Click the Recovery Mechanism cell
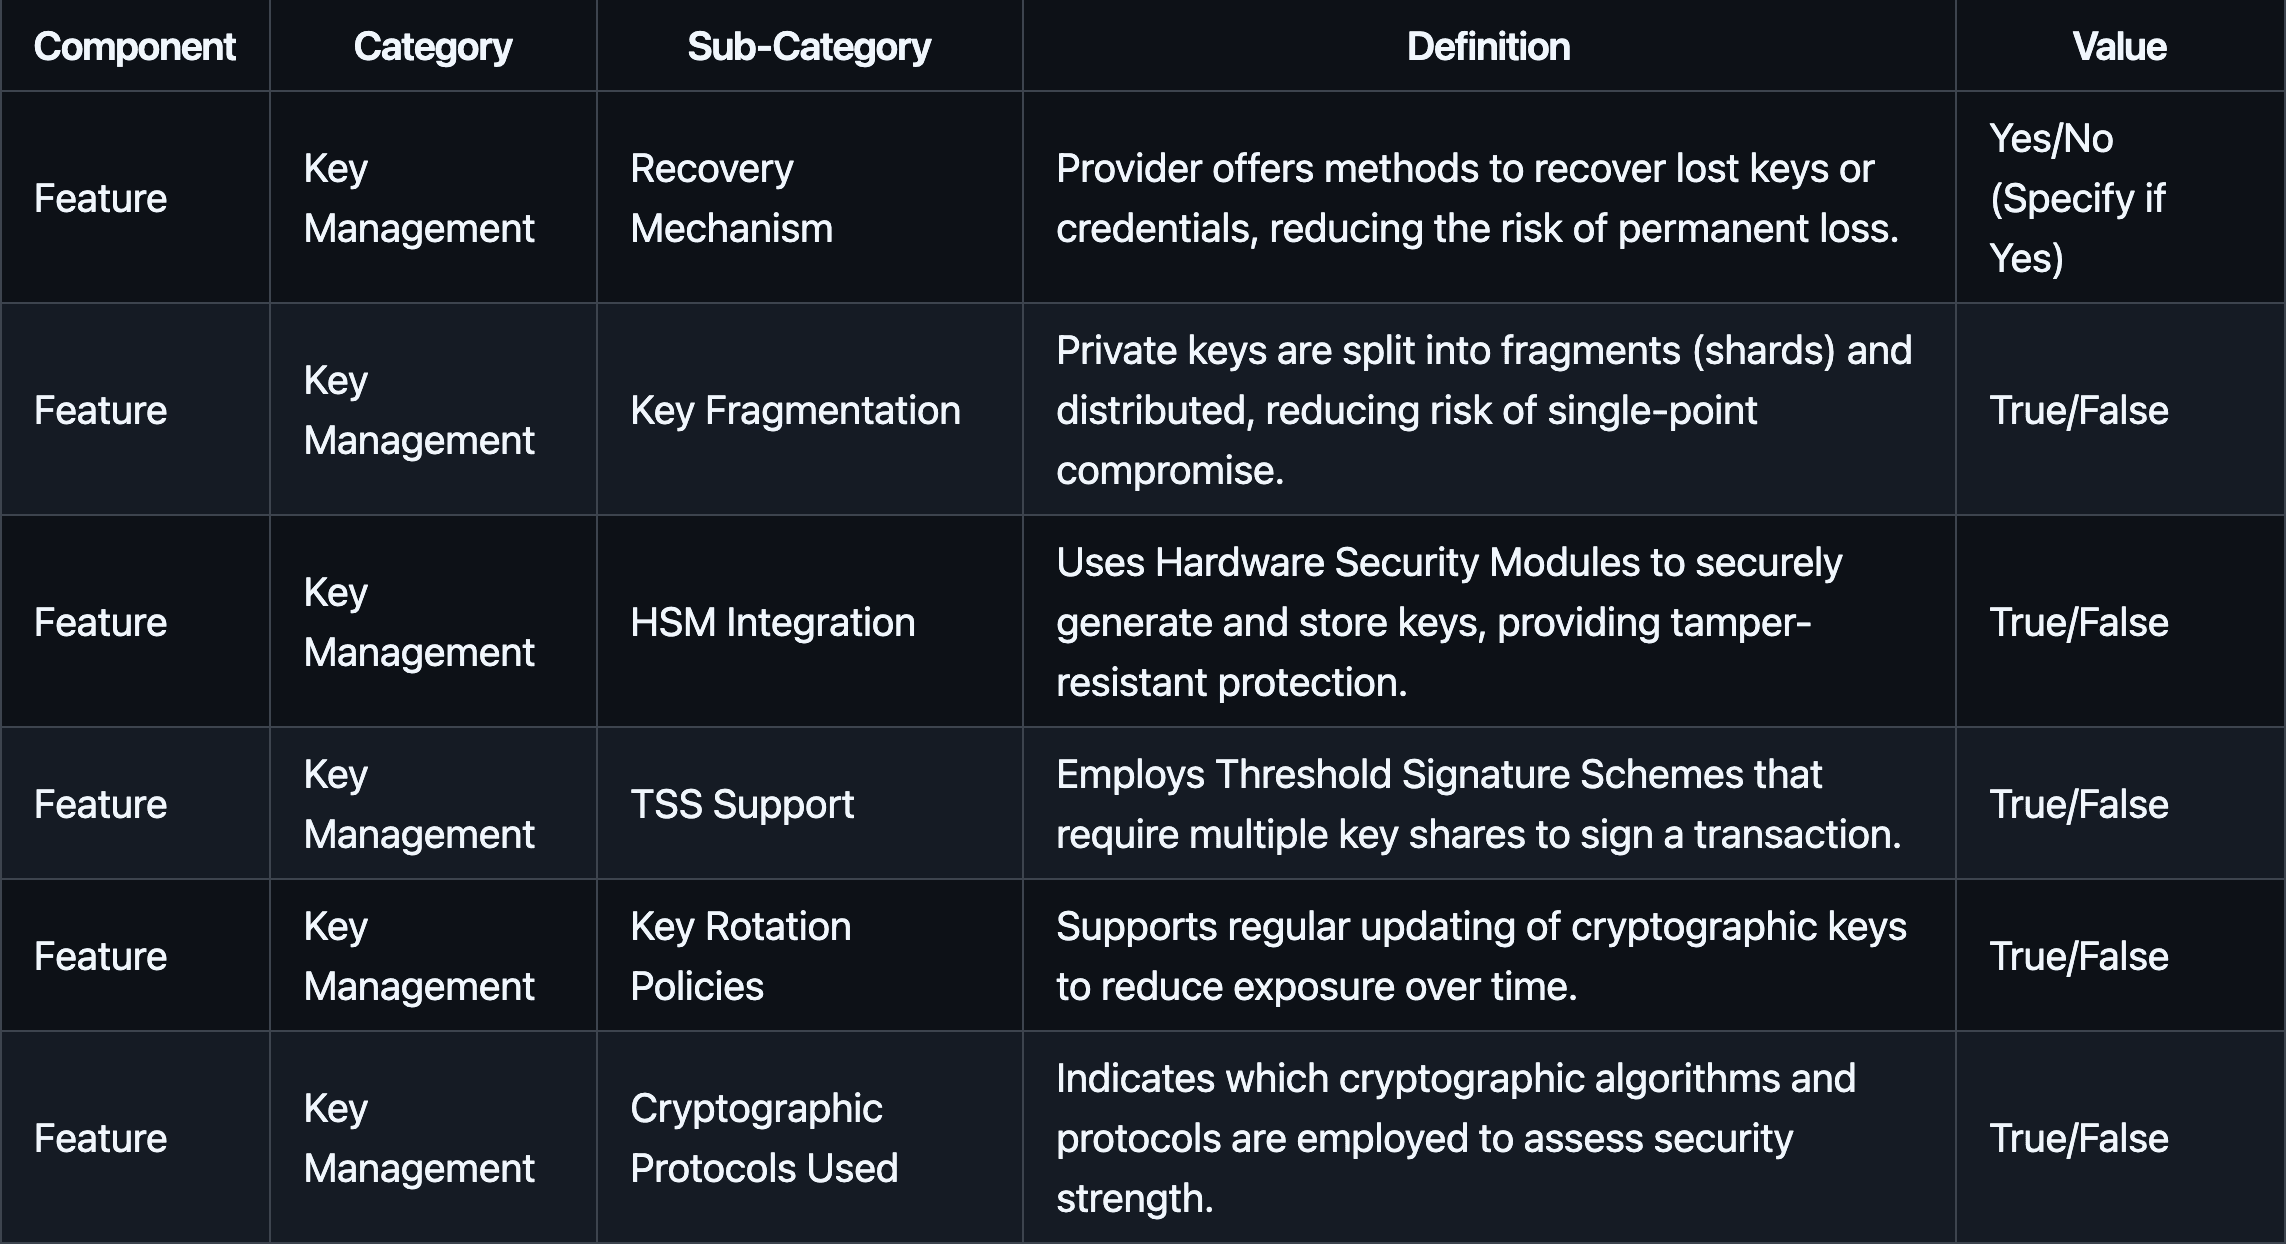Screen dimensions: 2286x1244 [731, 198]
